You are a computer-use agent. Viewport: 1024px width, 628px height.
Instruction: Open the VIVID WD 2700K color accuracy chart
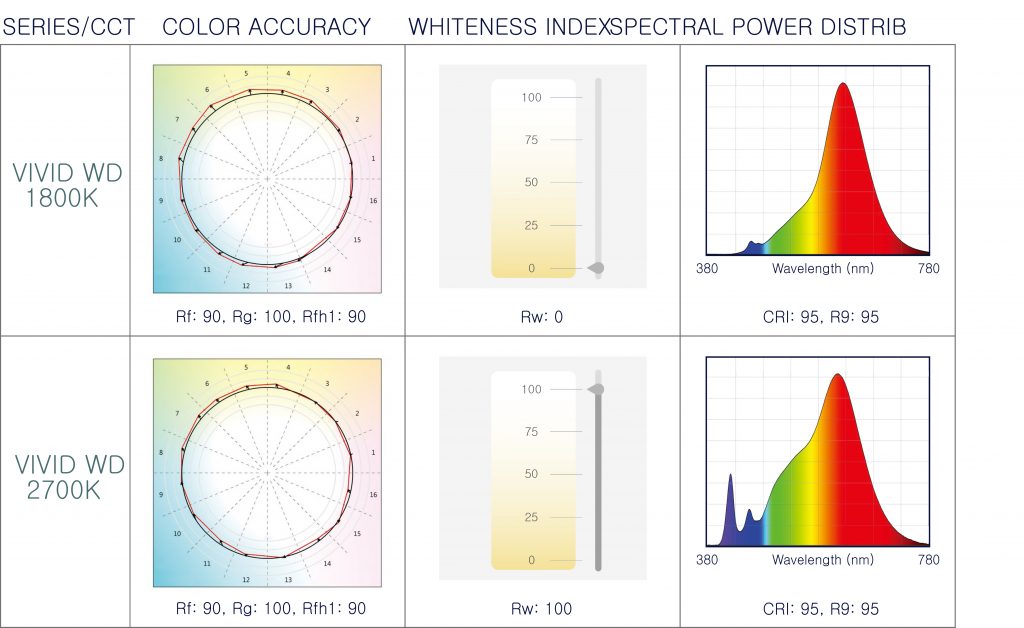click(x=268, y=472)
